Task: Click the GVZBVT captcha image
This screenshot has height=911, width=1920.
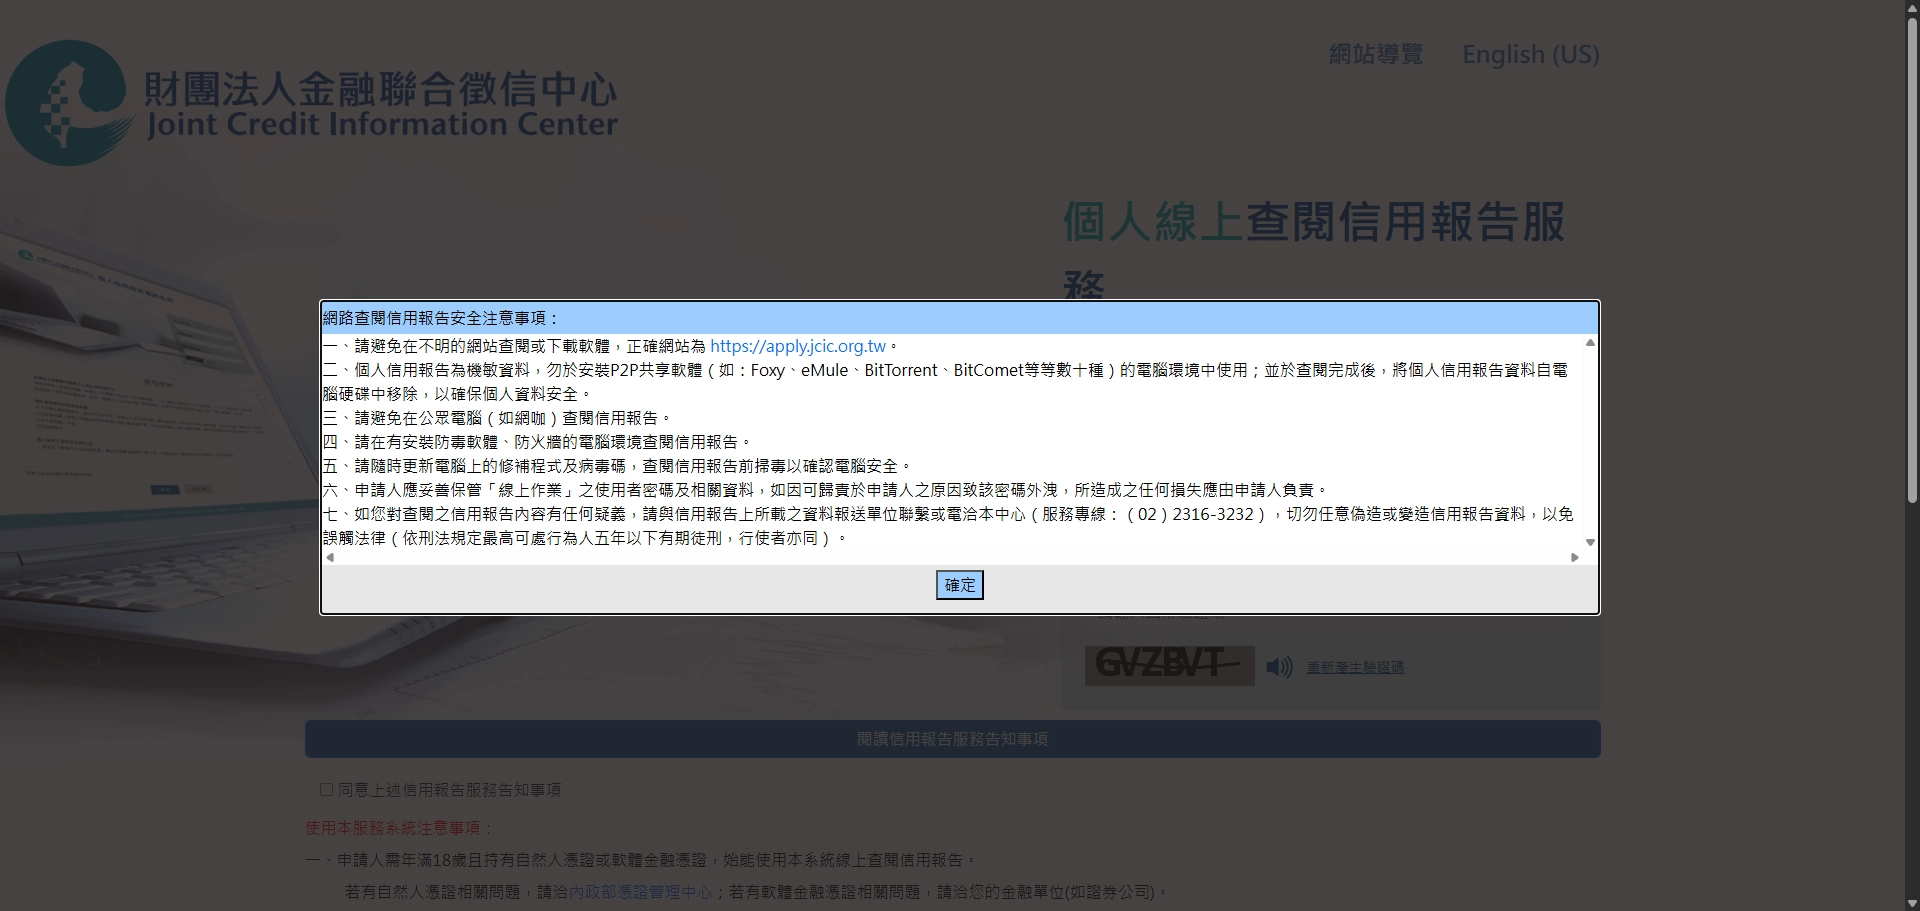Action: point(1169,665)
